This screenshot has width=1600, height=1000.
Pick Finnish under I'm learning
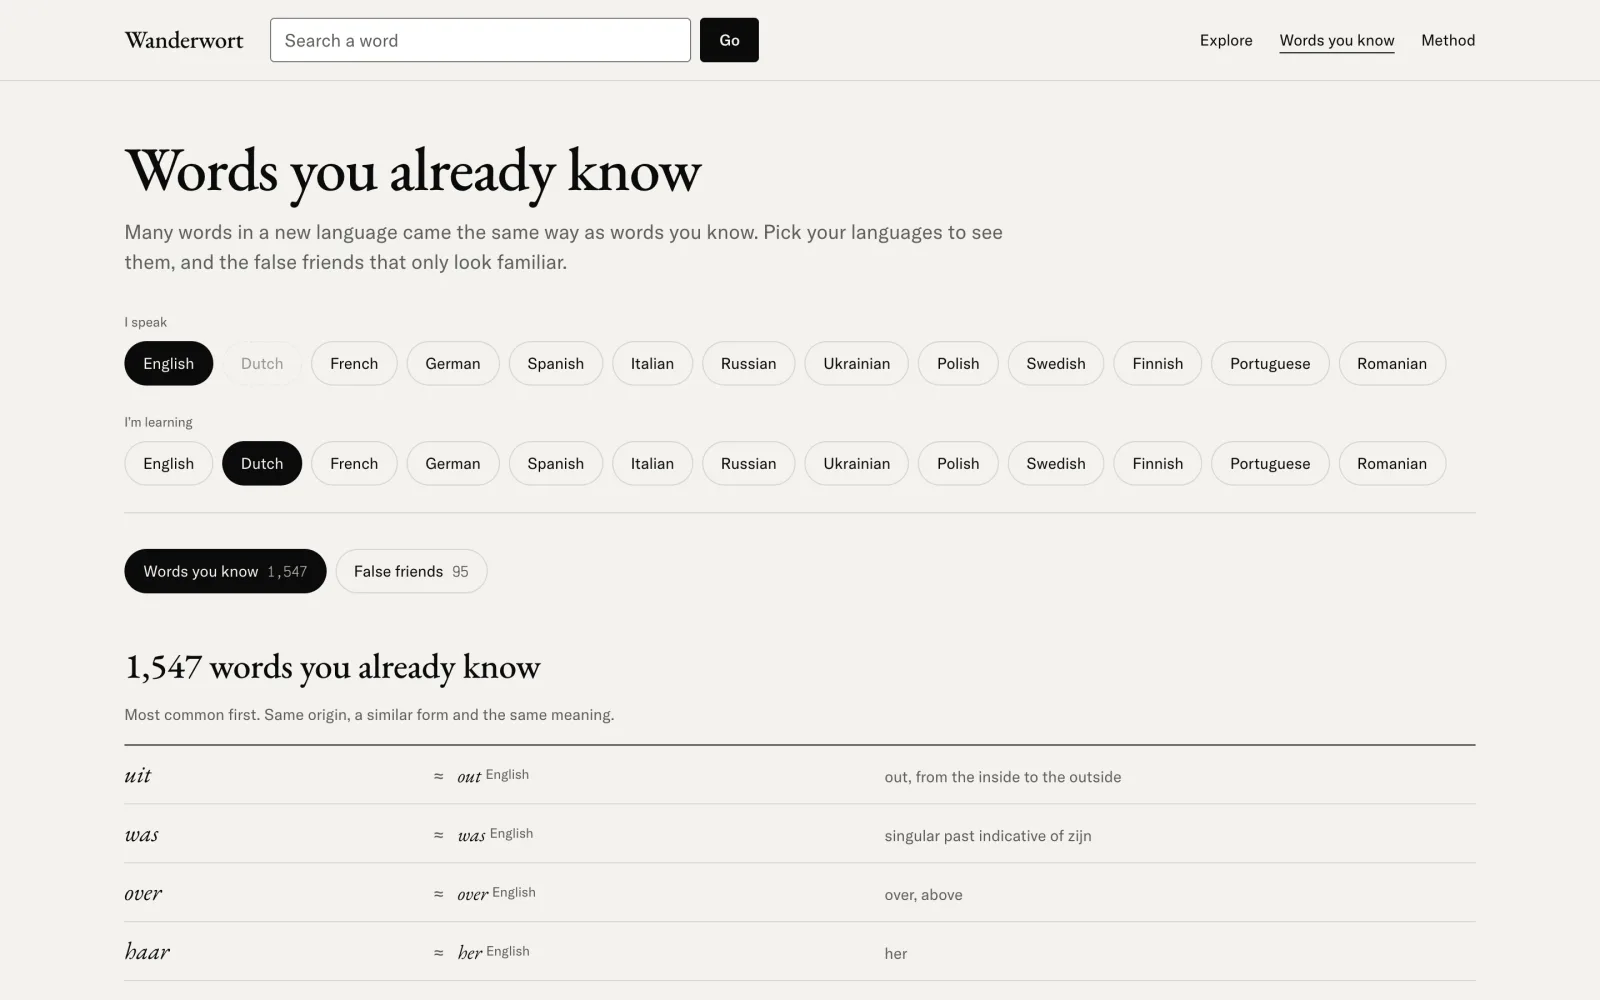point(1158,464)
